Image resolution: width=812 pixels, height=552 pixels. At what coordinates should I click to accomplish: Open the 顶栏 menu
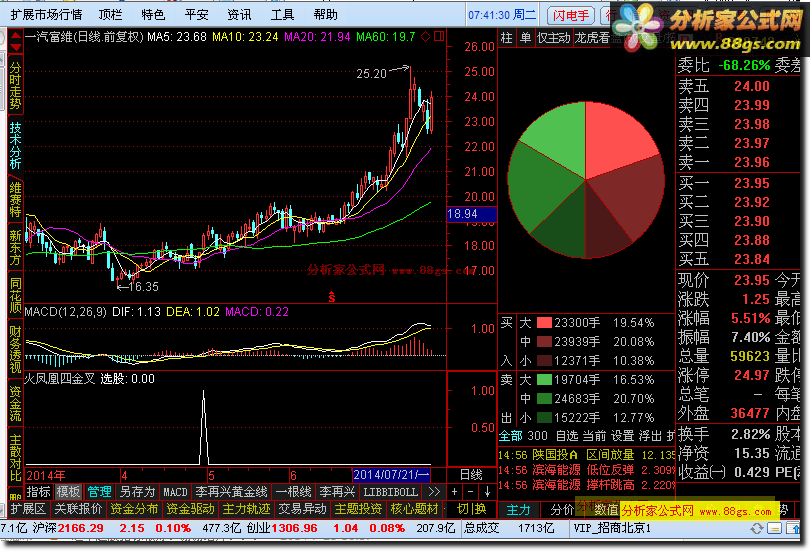(110, 14)
